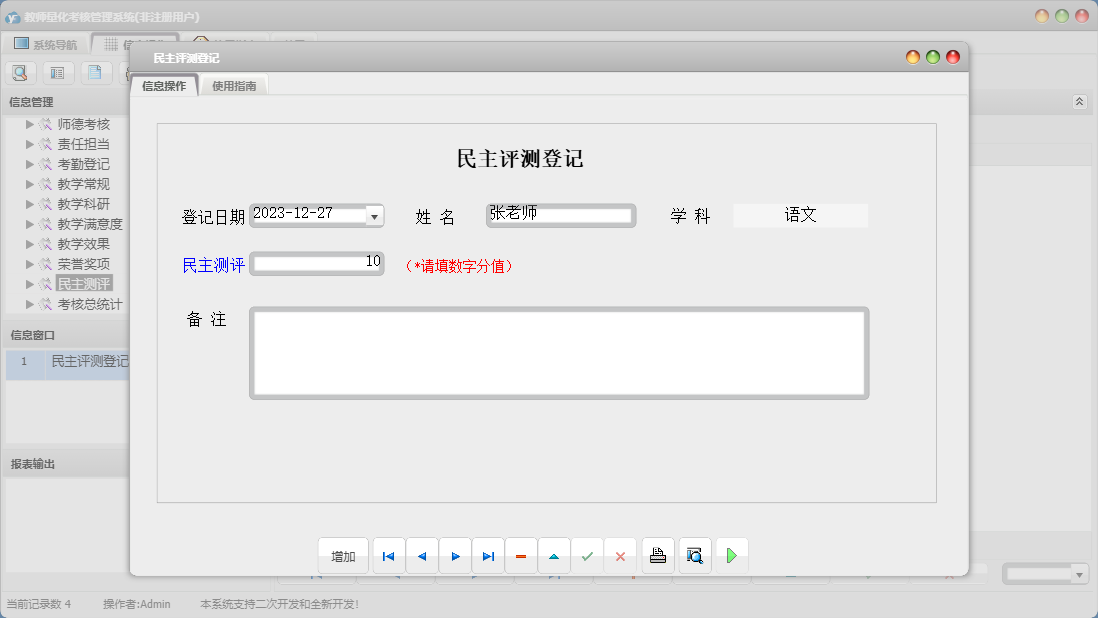This screenshot has height=618, width=1098.
Task: Go to previous record using the blue arrow
Action: (421, 555)
